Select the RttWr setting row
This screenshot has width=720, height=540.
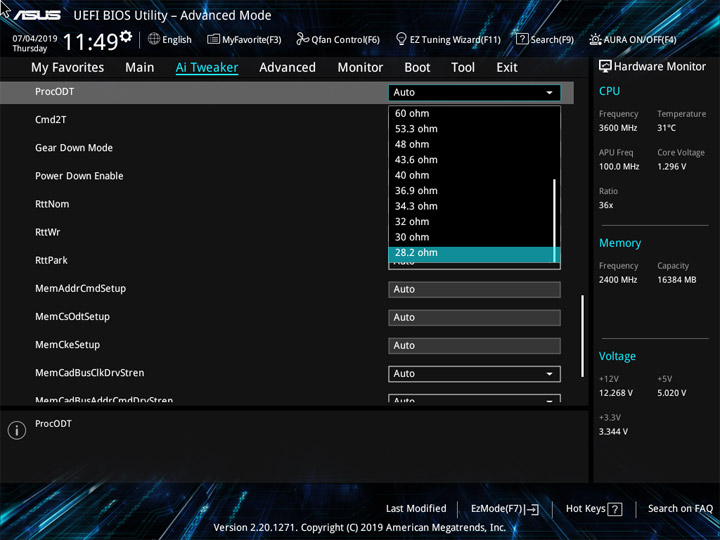click(48, 232)
